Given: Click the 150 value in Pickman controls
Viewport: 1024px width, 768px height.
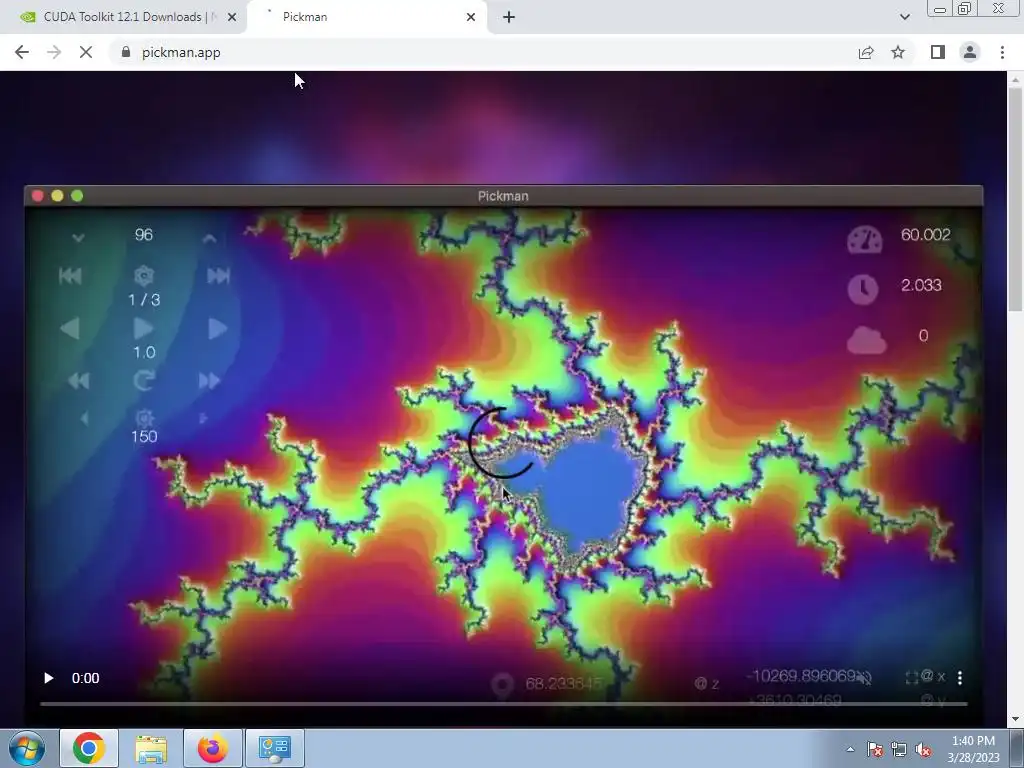Looking at the screenshot, I should click(144, 436).
